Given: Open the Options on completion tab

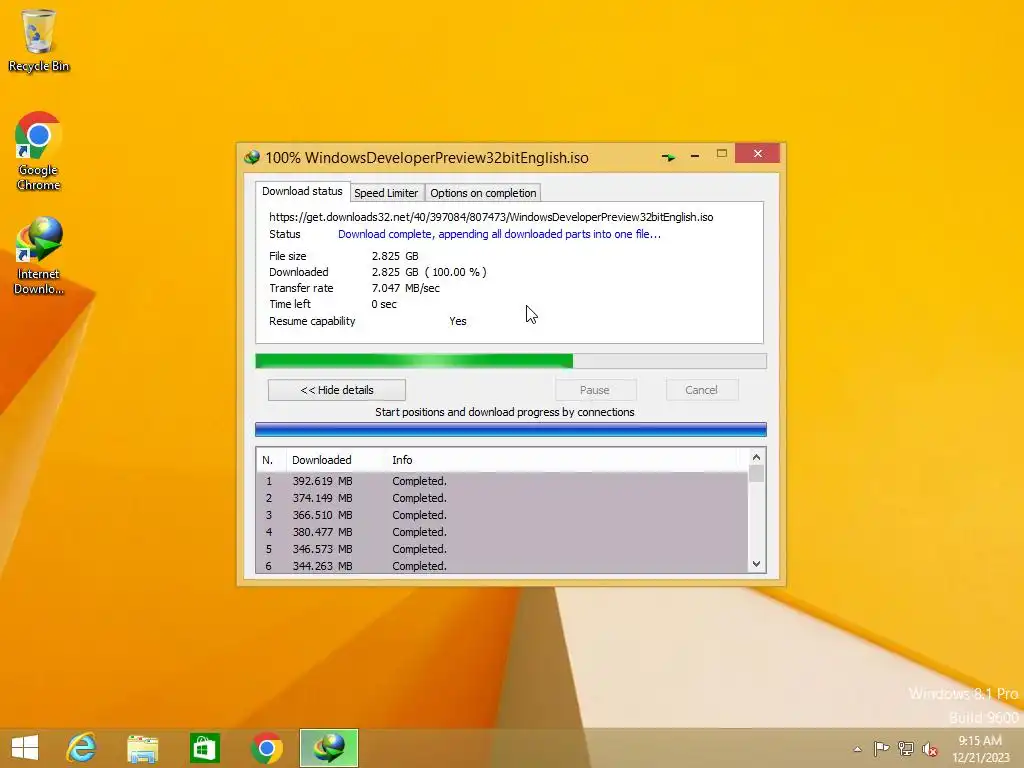Looking at the screenshot, I should click(483, 193).
